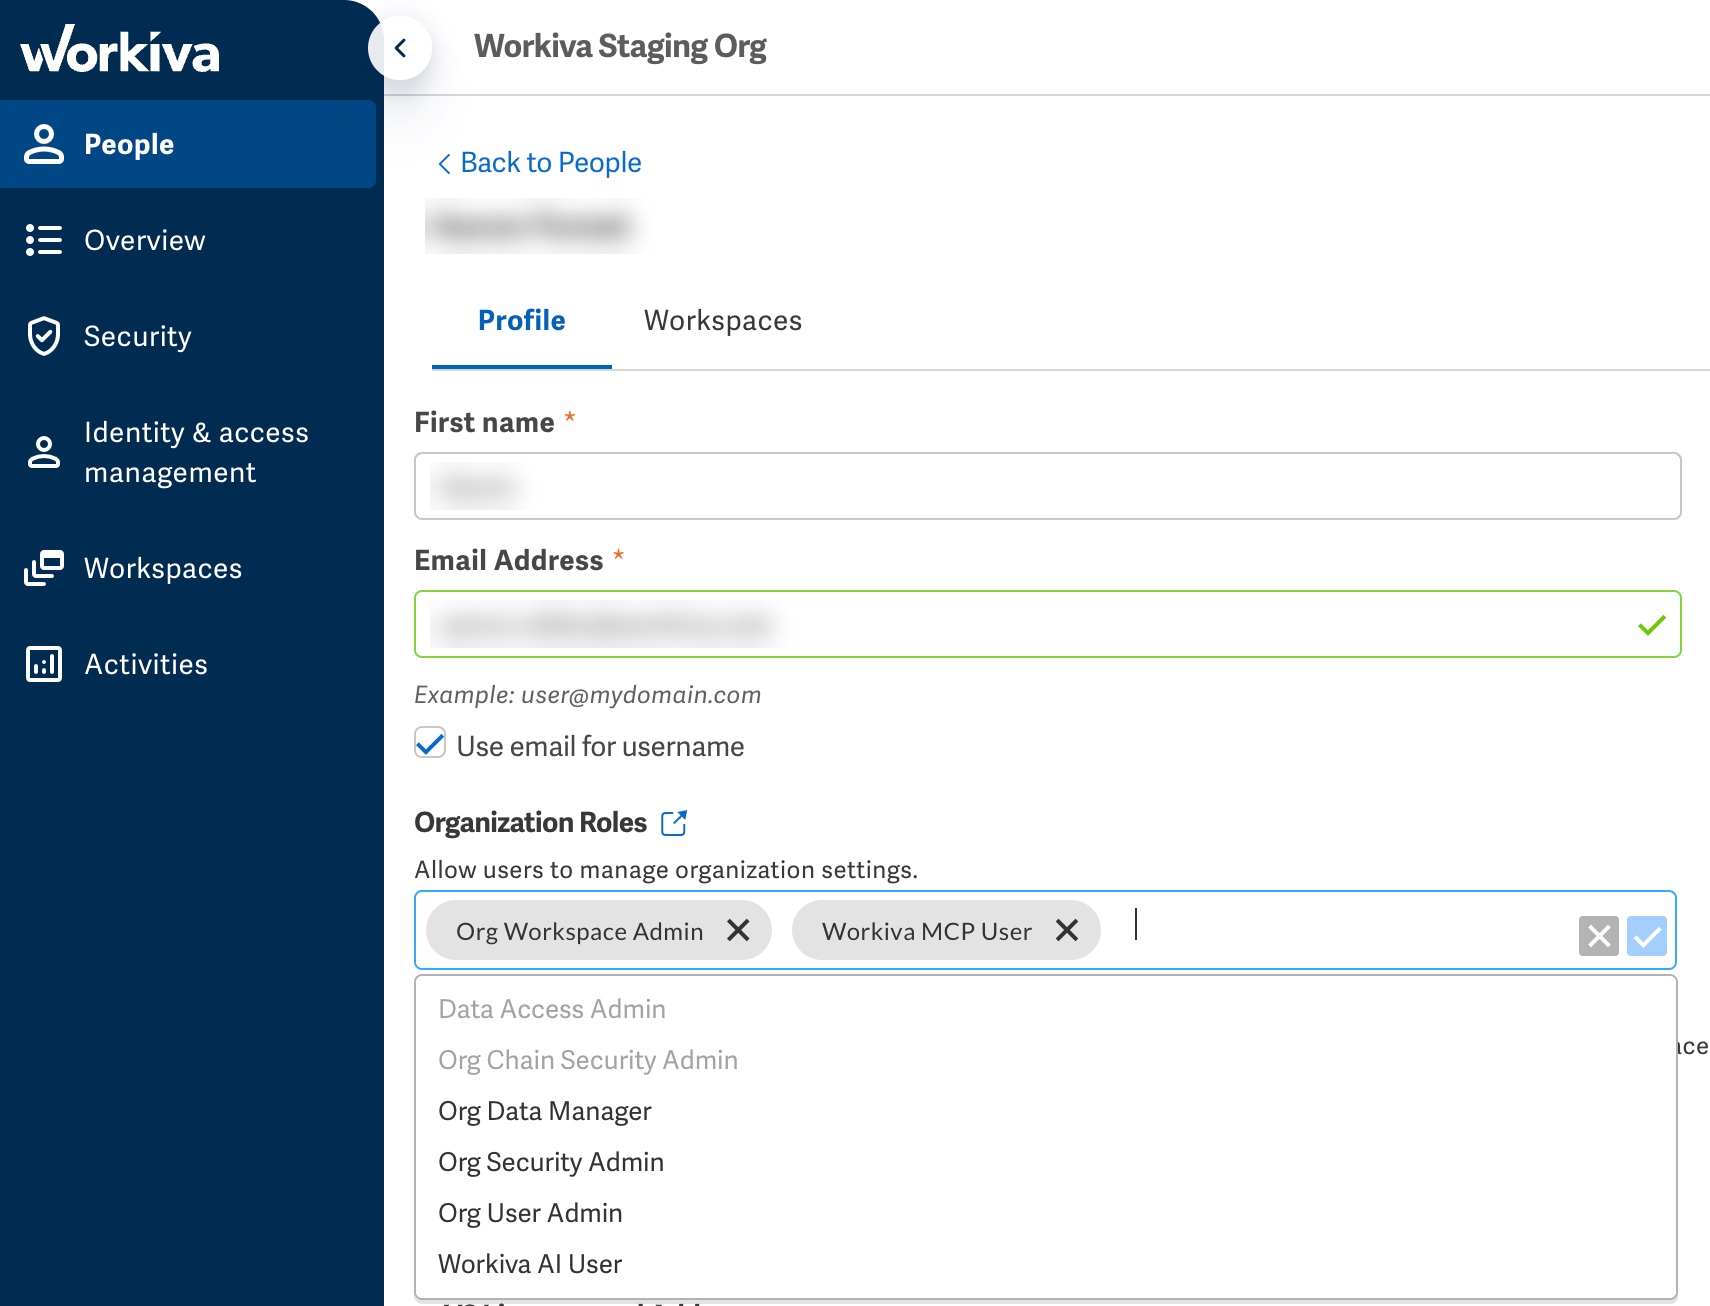Click the Overview list icon
Viewport: 1710px width, 1306px height.
(x=43, y=240)
